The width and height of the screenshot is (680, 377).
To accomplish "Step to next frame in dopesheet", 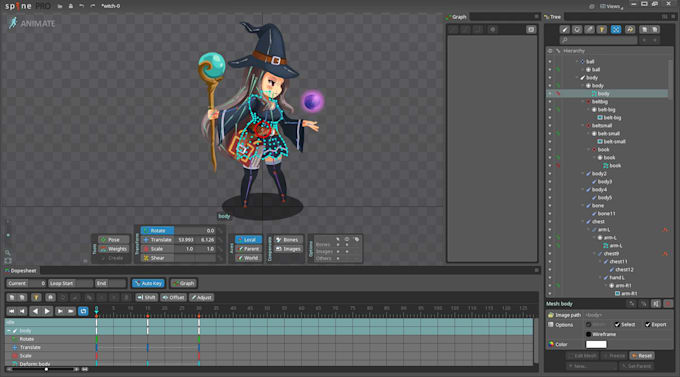I will [60, 311].
